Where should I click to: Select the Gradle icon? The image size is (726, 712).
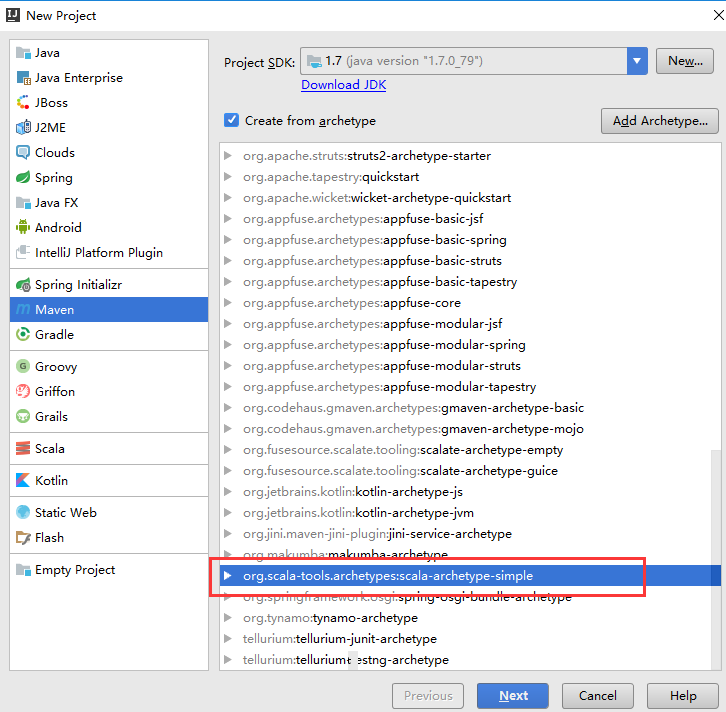pyautogui.click(x=23, y=335)
